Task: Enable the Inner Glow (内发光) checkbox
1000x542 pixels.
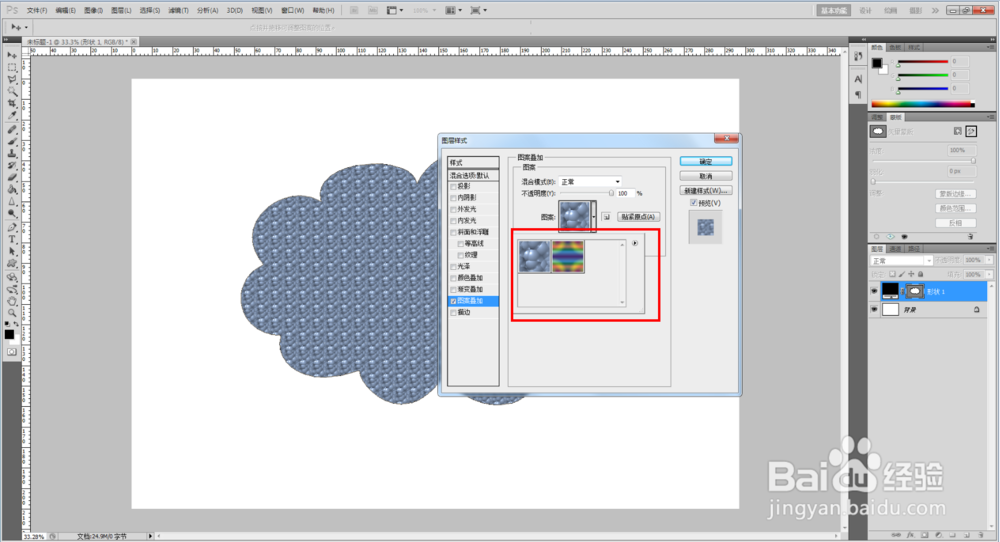Action: pyautogui.click(x=453, y=221)
